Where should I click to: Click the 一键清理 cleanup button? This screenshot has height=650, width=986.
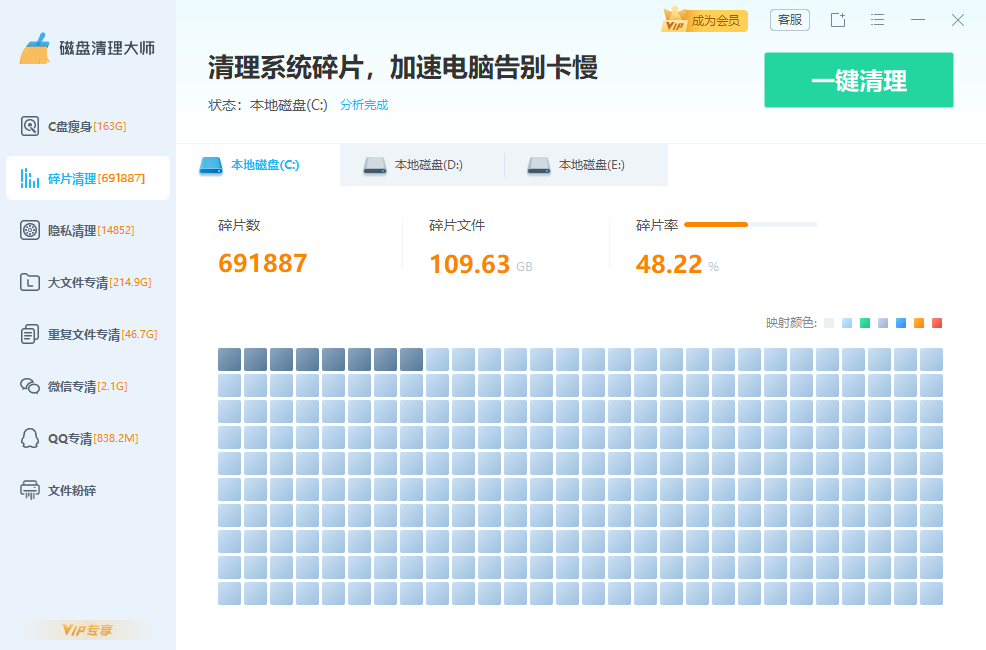tap(858, 79)
